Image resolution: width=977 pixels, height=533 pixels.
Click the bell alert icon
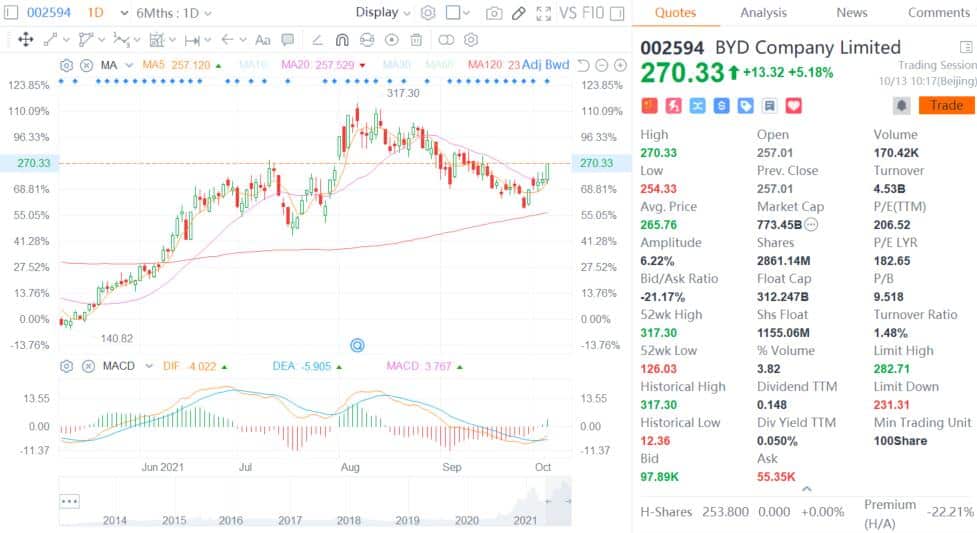coord(901,106)
